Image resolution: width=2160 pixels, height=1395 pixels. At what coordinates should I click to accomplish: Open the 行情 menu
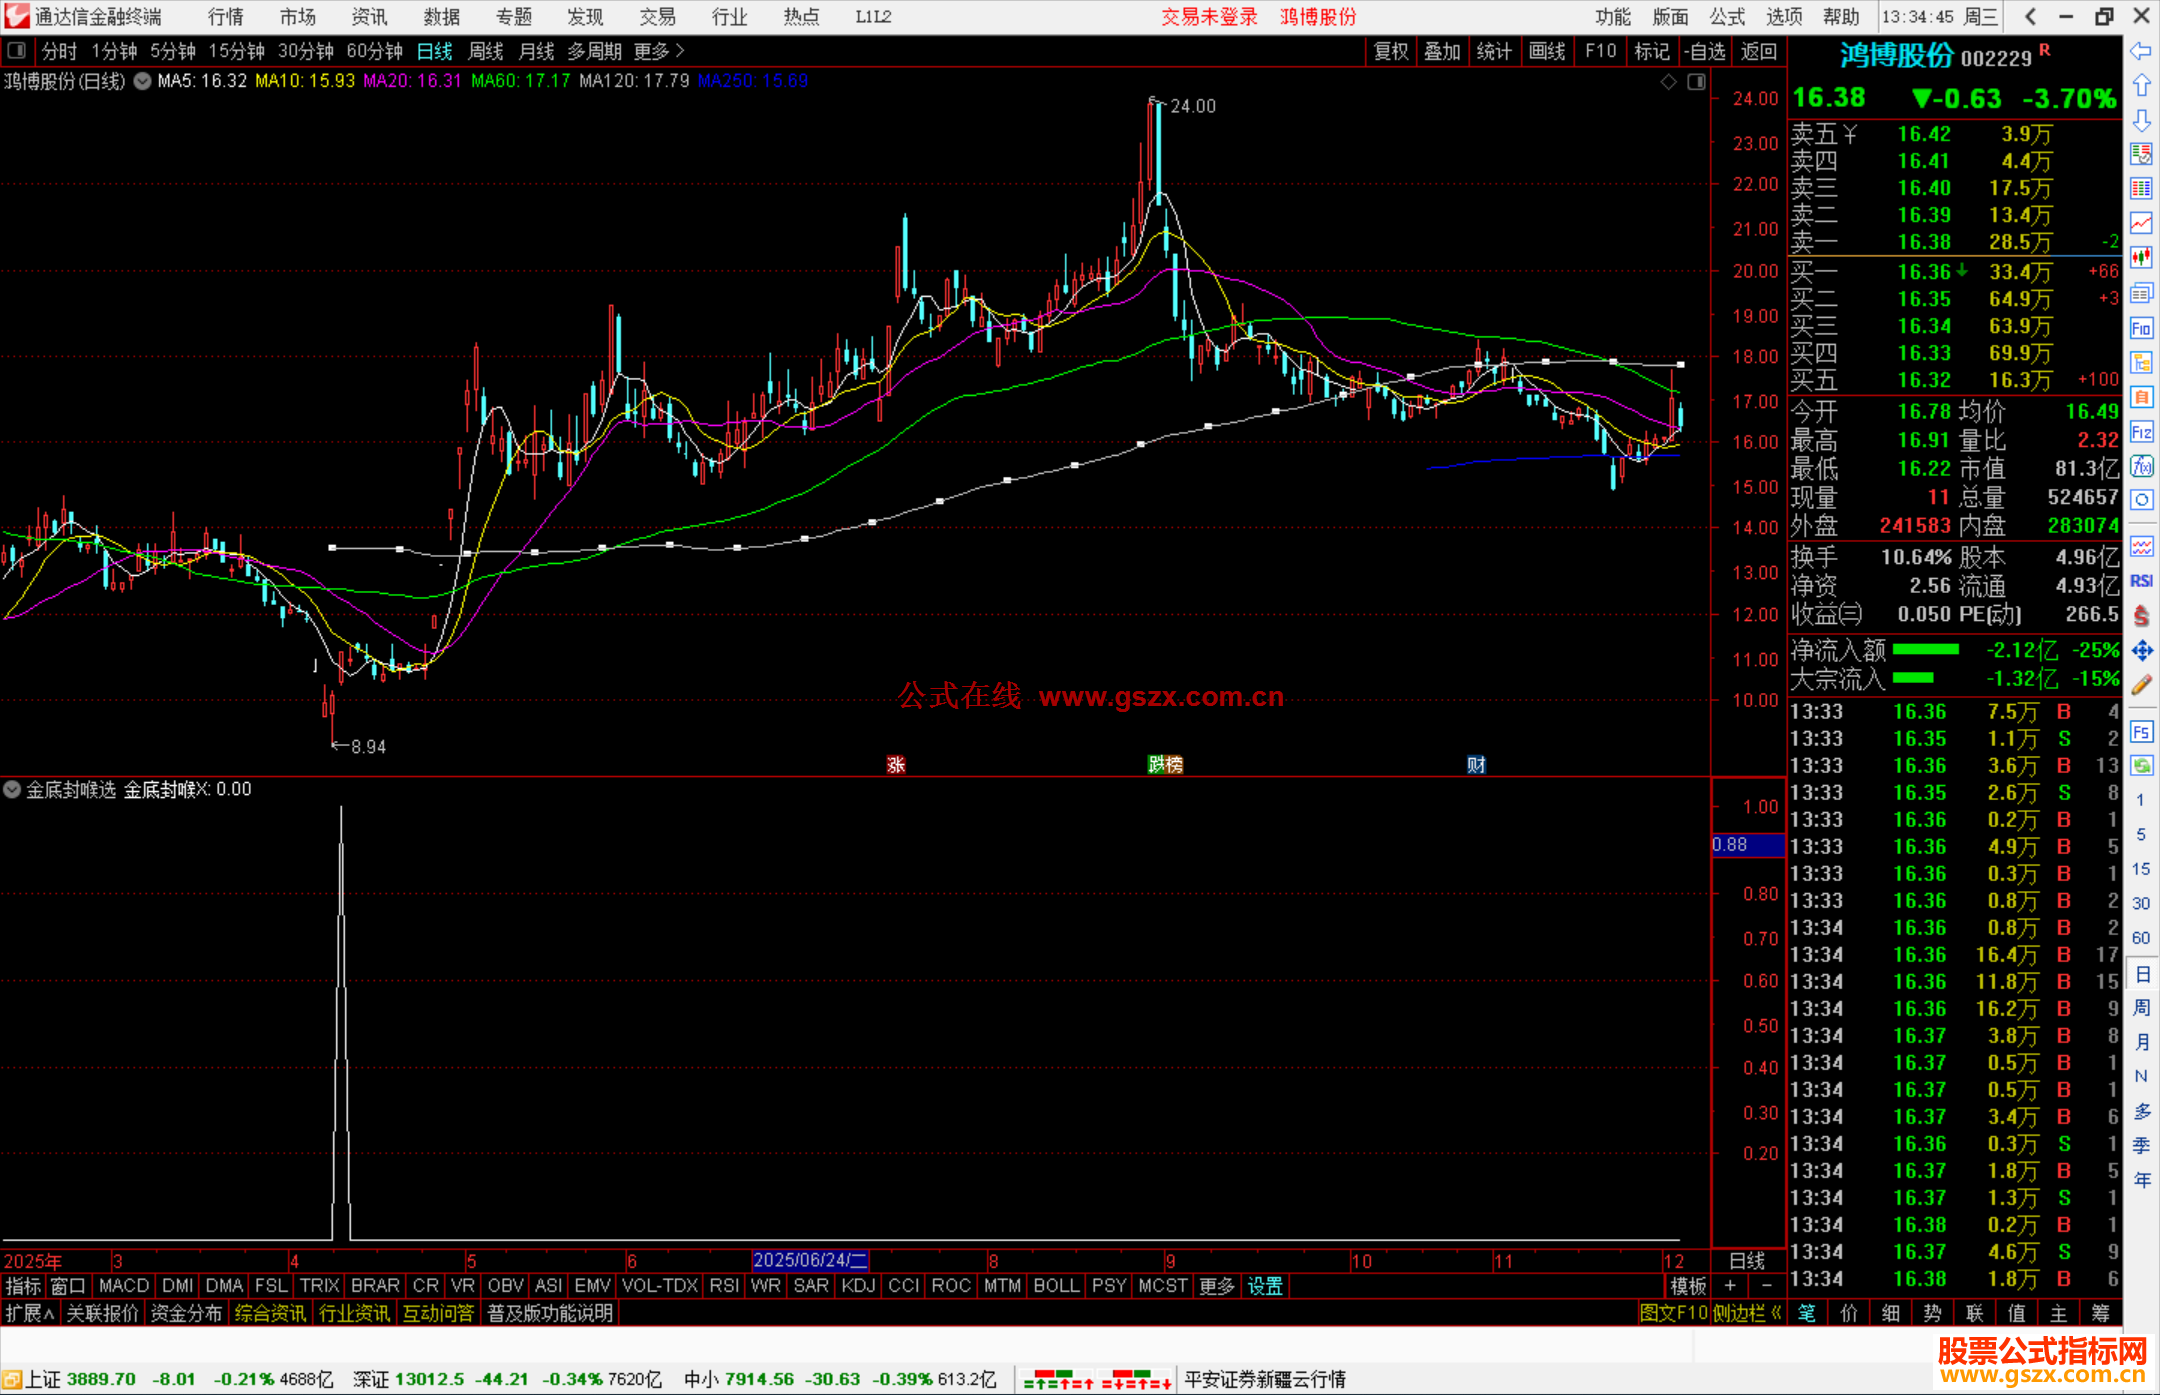(x=225, y=17)
